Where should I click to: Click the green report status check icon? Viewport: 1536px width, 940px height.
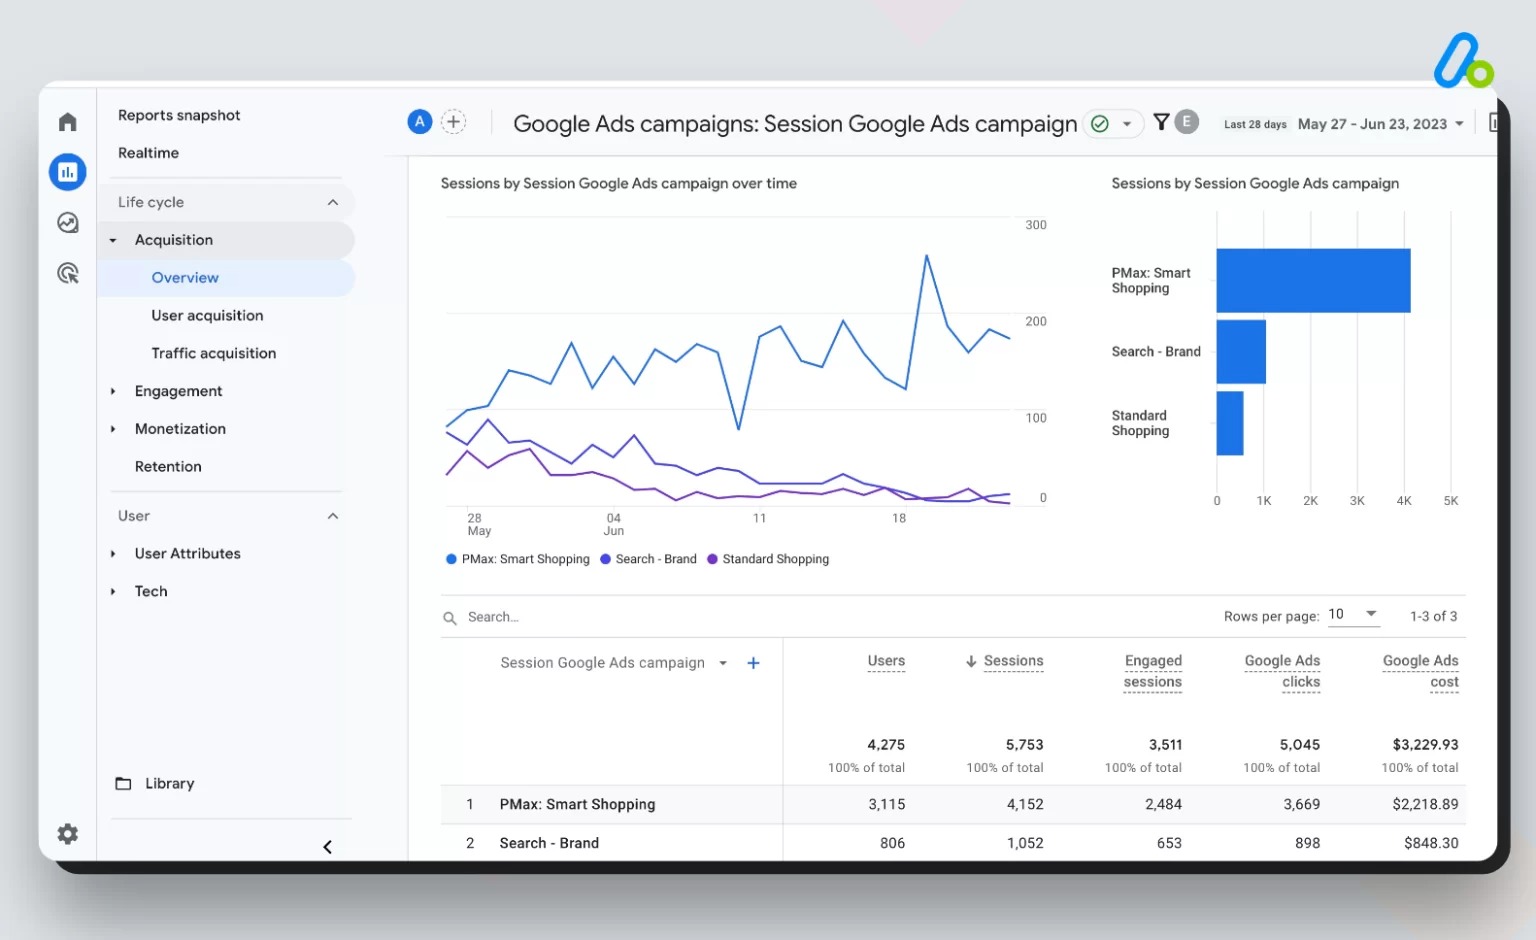[x=1100, y=124]
